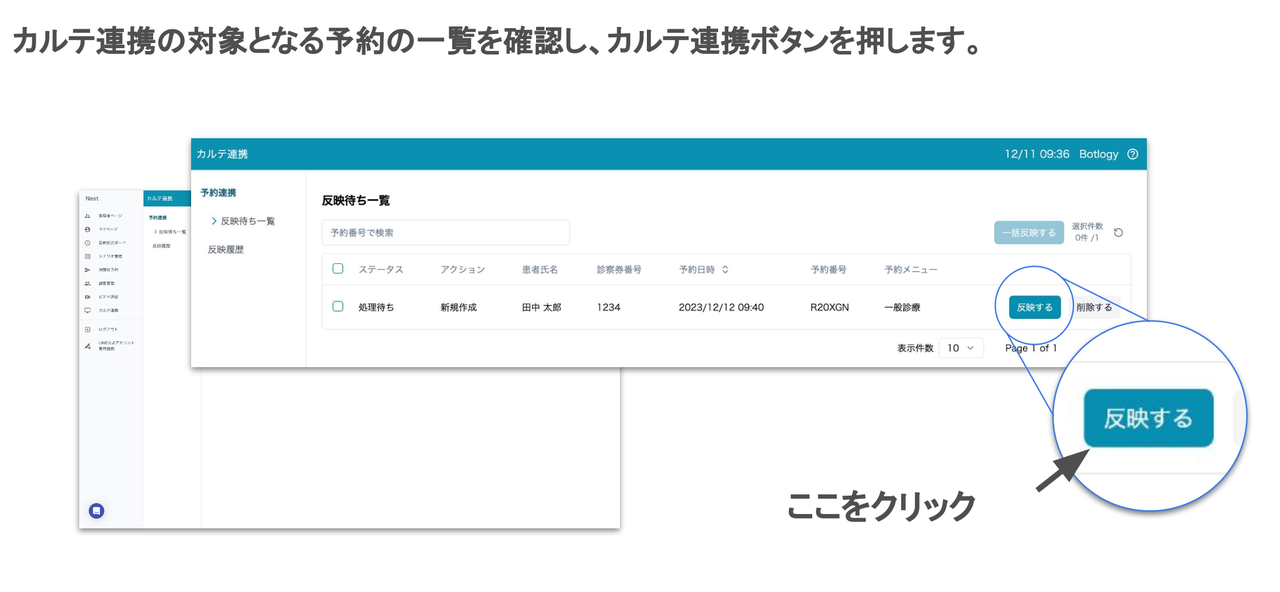
Task: Click the LINE公式アカウント icon in Nest sidebar
Action: click(x=87, y=346)
